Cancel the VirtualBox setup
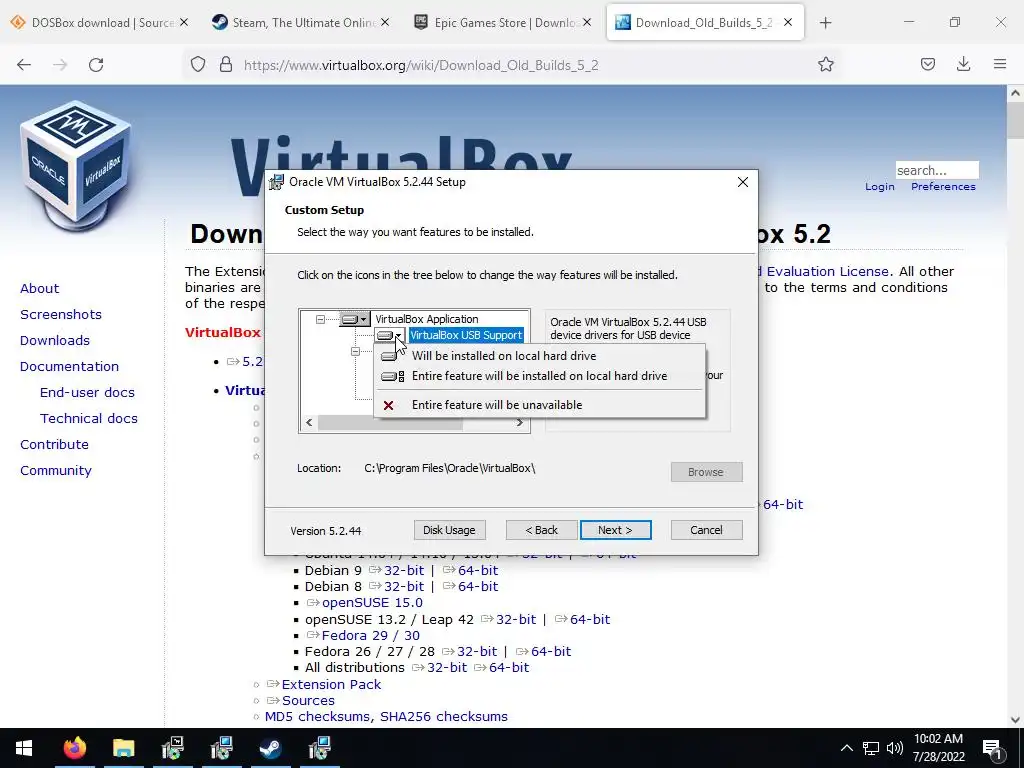Viewport: 1024px width, 768px height. (707, 530)
